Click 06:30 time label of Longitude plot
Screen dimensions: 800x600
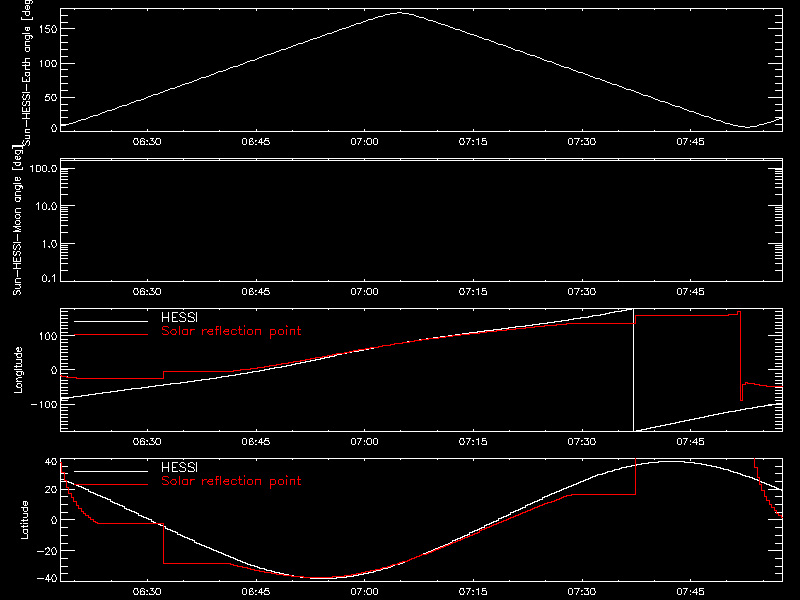[147, 442]
